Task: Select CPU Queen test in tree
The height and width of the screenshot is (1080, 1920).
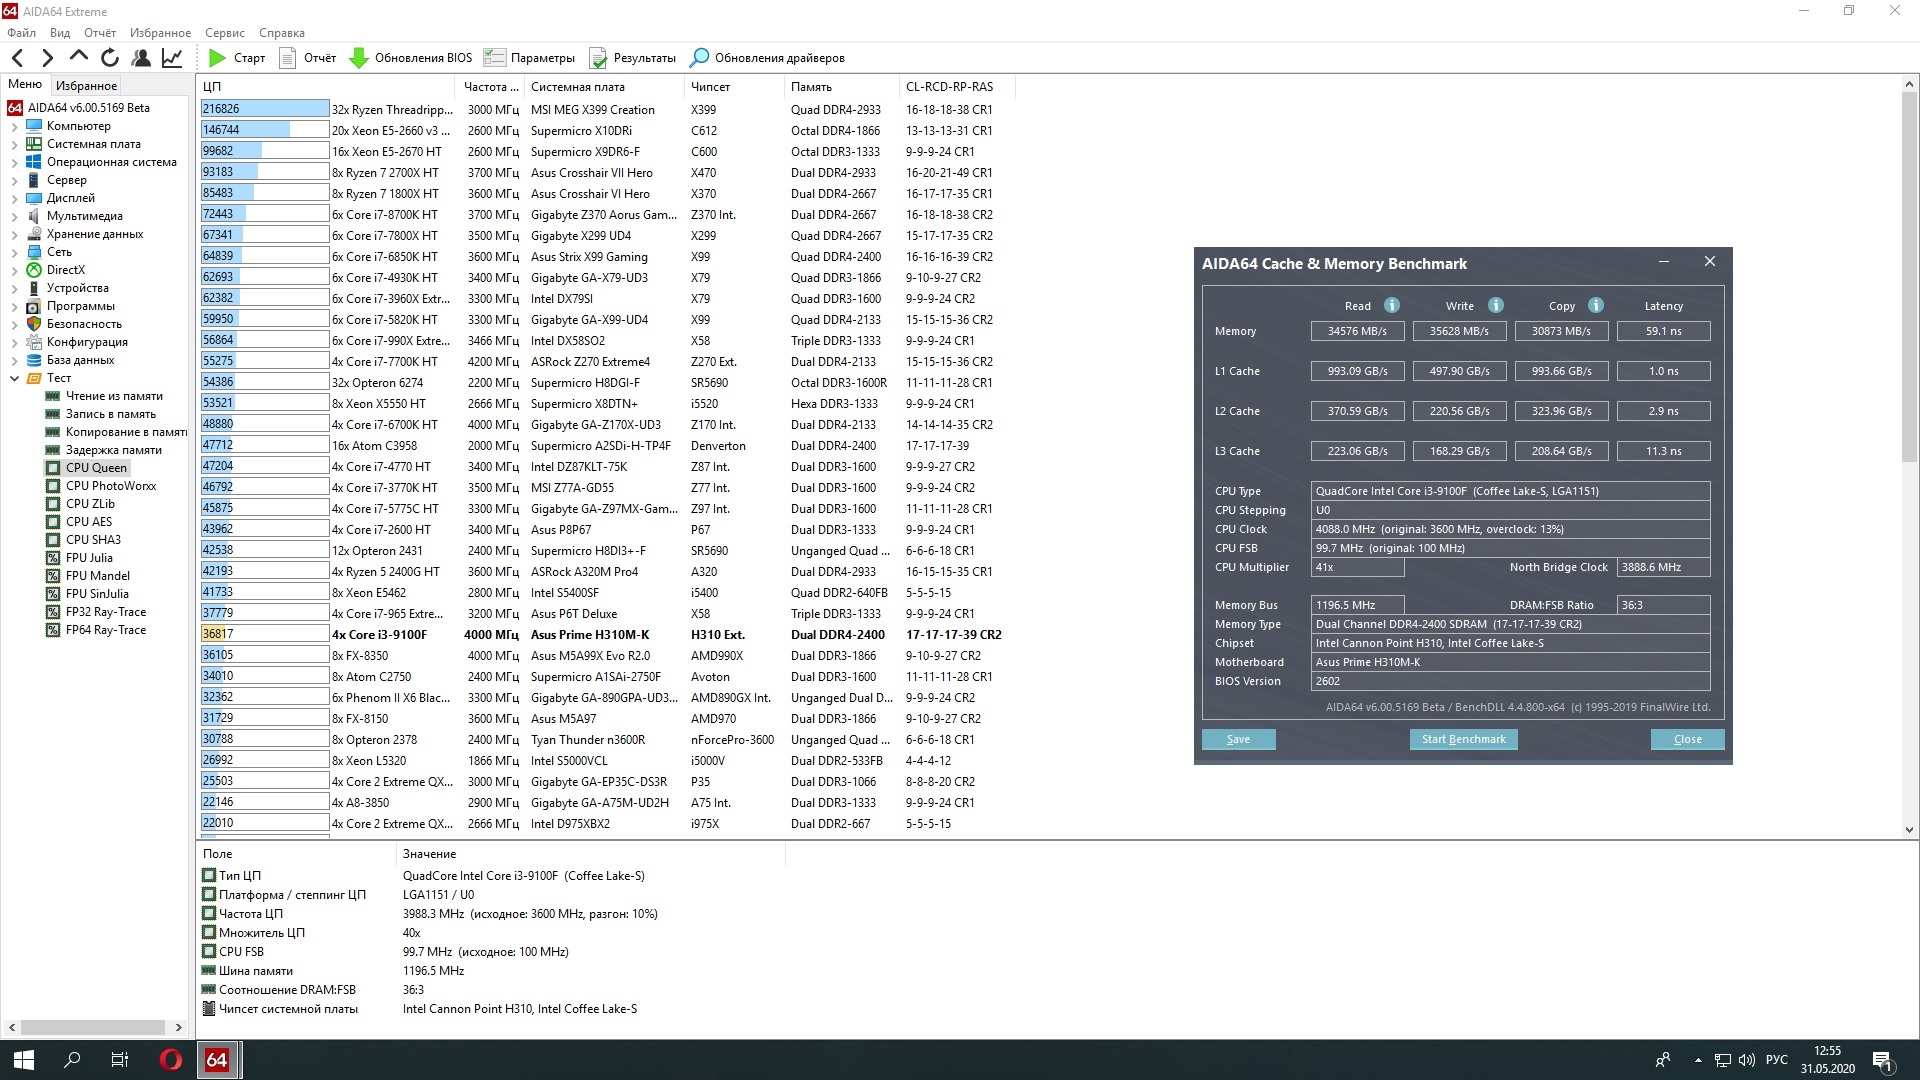Action: tap(96, 468)
